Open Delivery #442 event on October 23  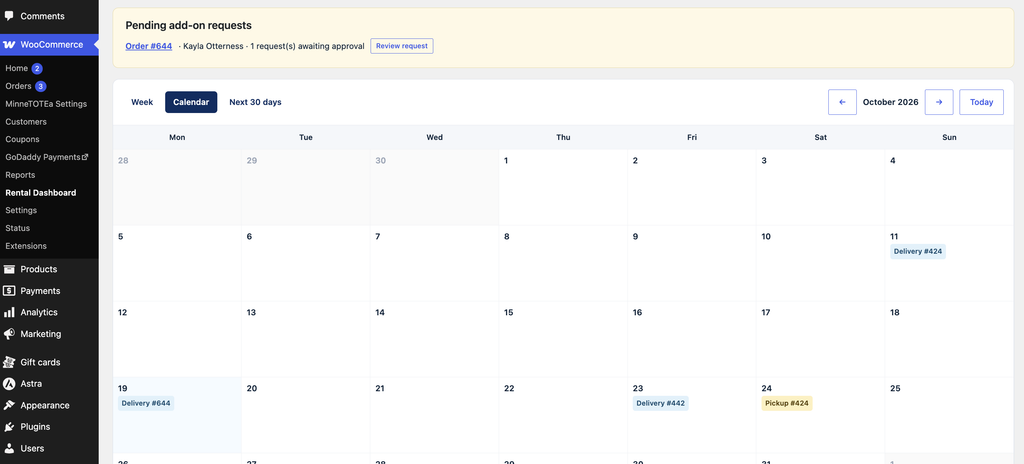coord(660,403)
